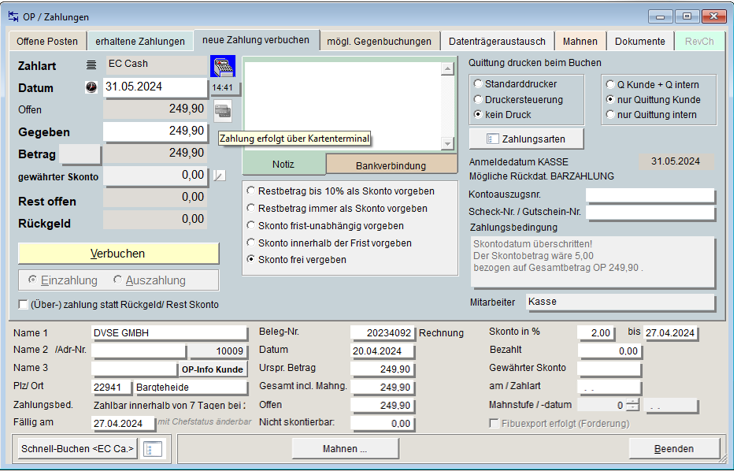
Task: Click the Plz field 22941
Action: click(x=112, y=387)
